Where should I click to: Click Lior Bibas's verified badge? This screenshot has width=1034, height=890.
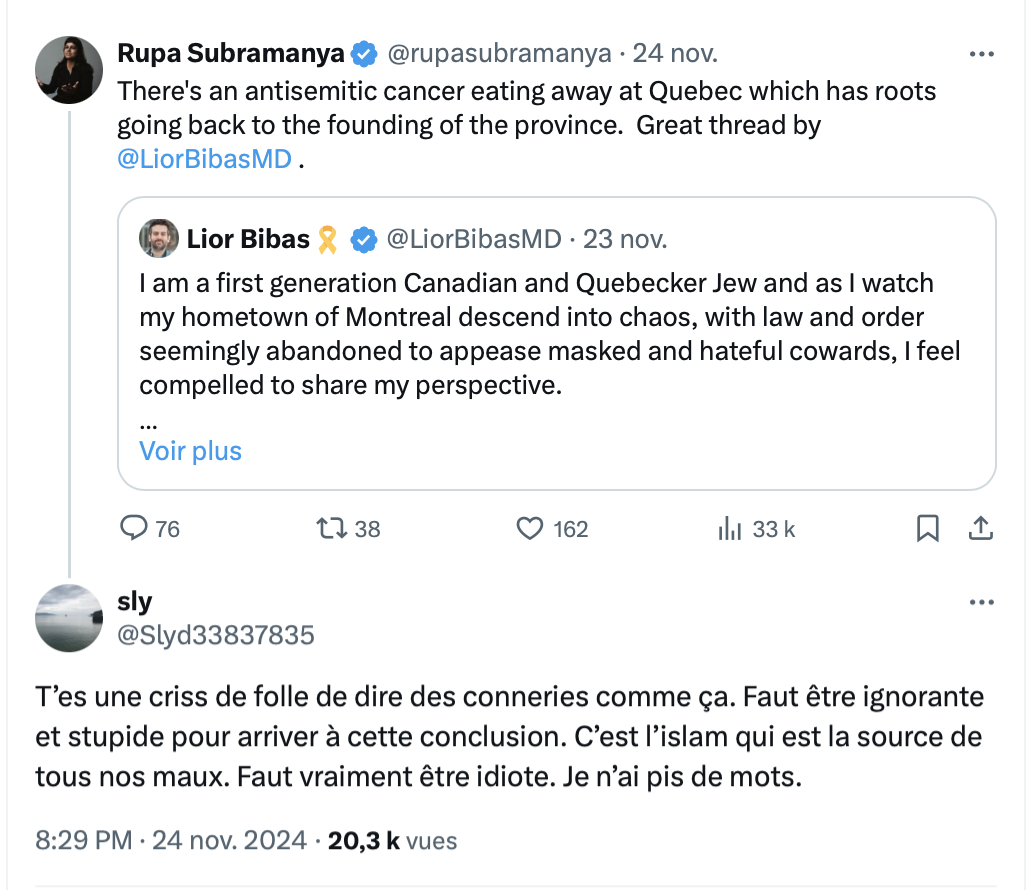click(x=364, y=240)
